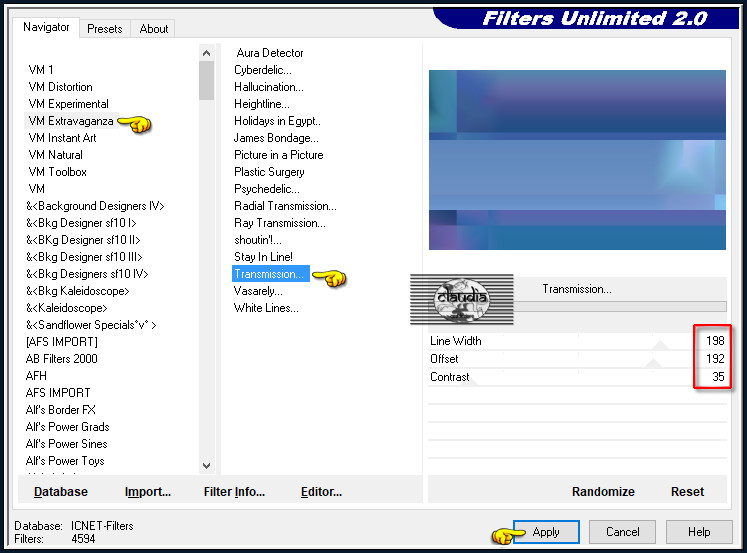Open Help
Image resolution: width=747 pixels, height=553 pixels.
(x=699, y=532)
